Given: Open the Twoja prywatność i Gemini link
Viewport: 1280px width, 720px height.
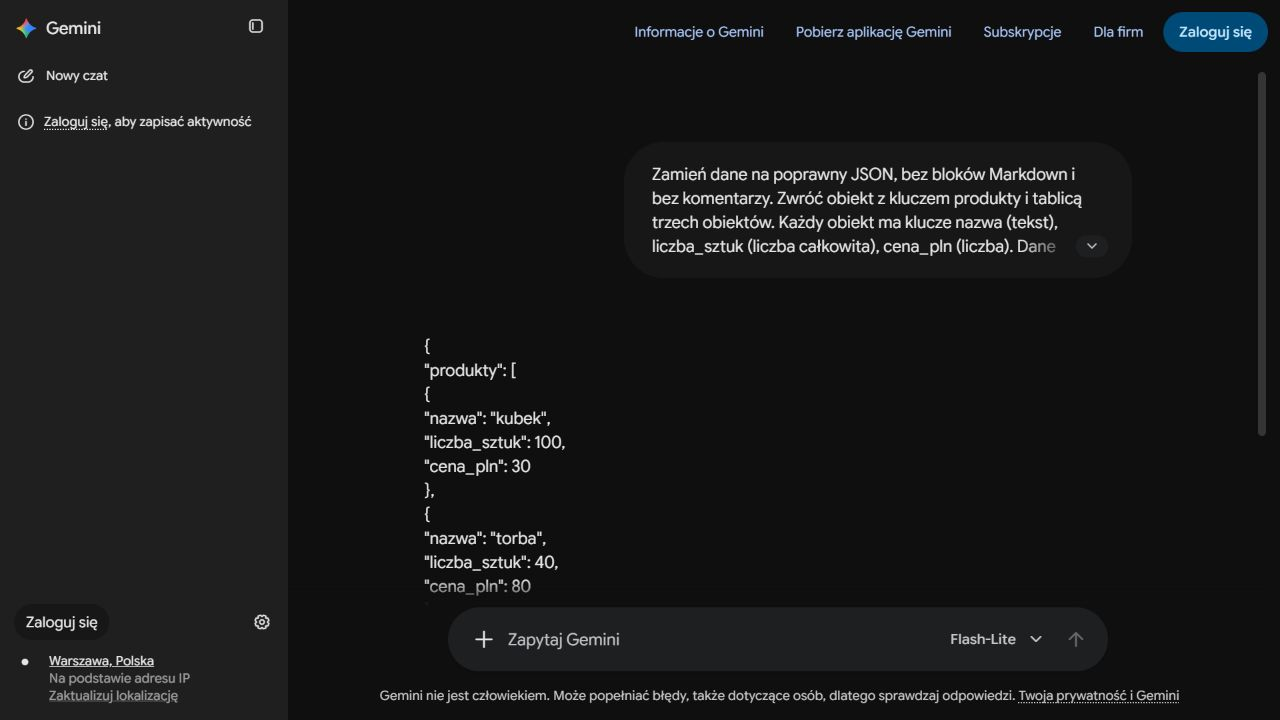Looking at the screenshot, I should 1099,695.
